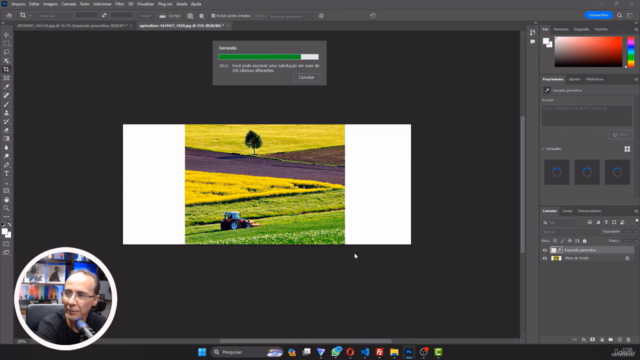Click the reset crop arrow icon
Screen dimensions: 640x360
[x=373, y=16]
